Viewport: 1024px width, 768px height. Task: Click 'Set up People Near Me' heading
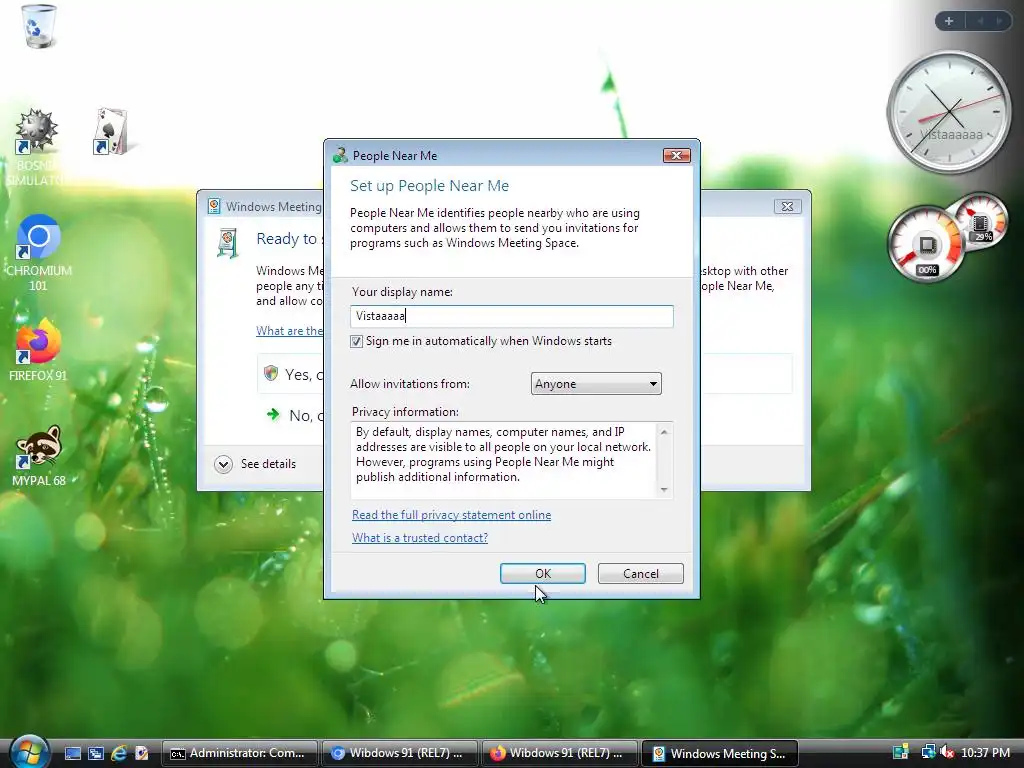tap(429, 185)
